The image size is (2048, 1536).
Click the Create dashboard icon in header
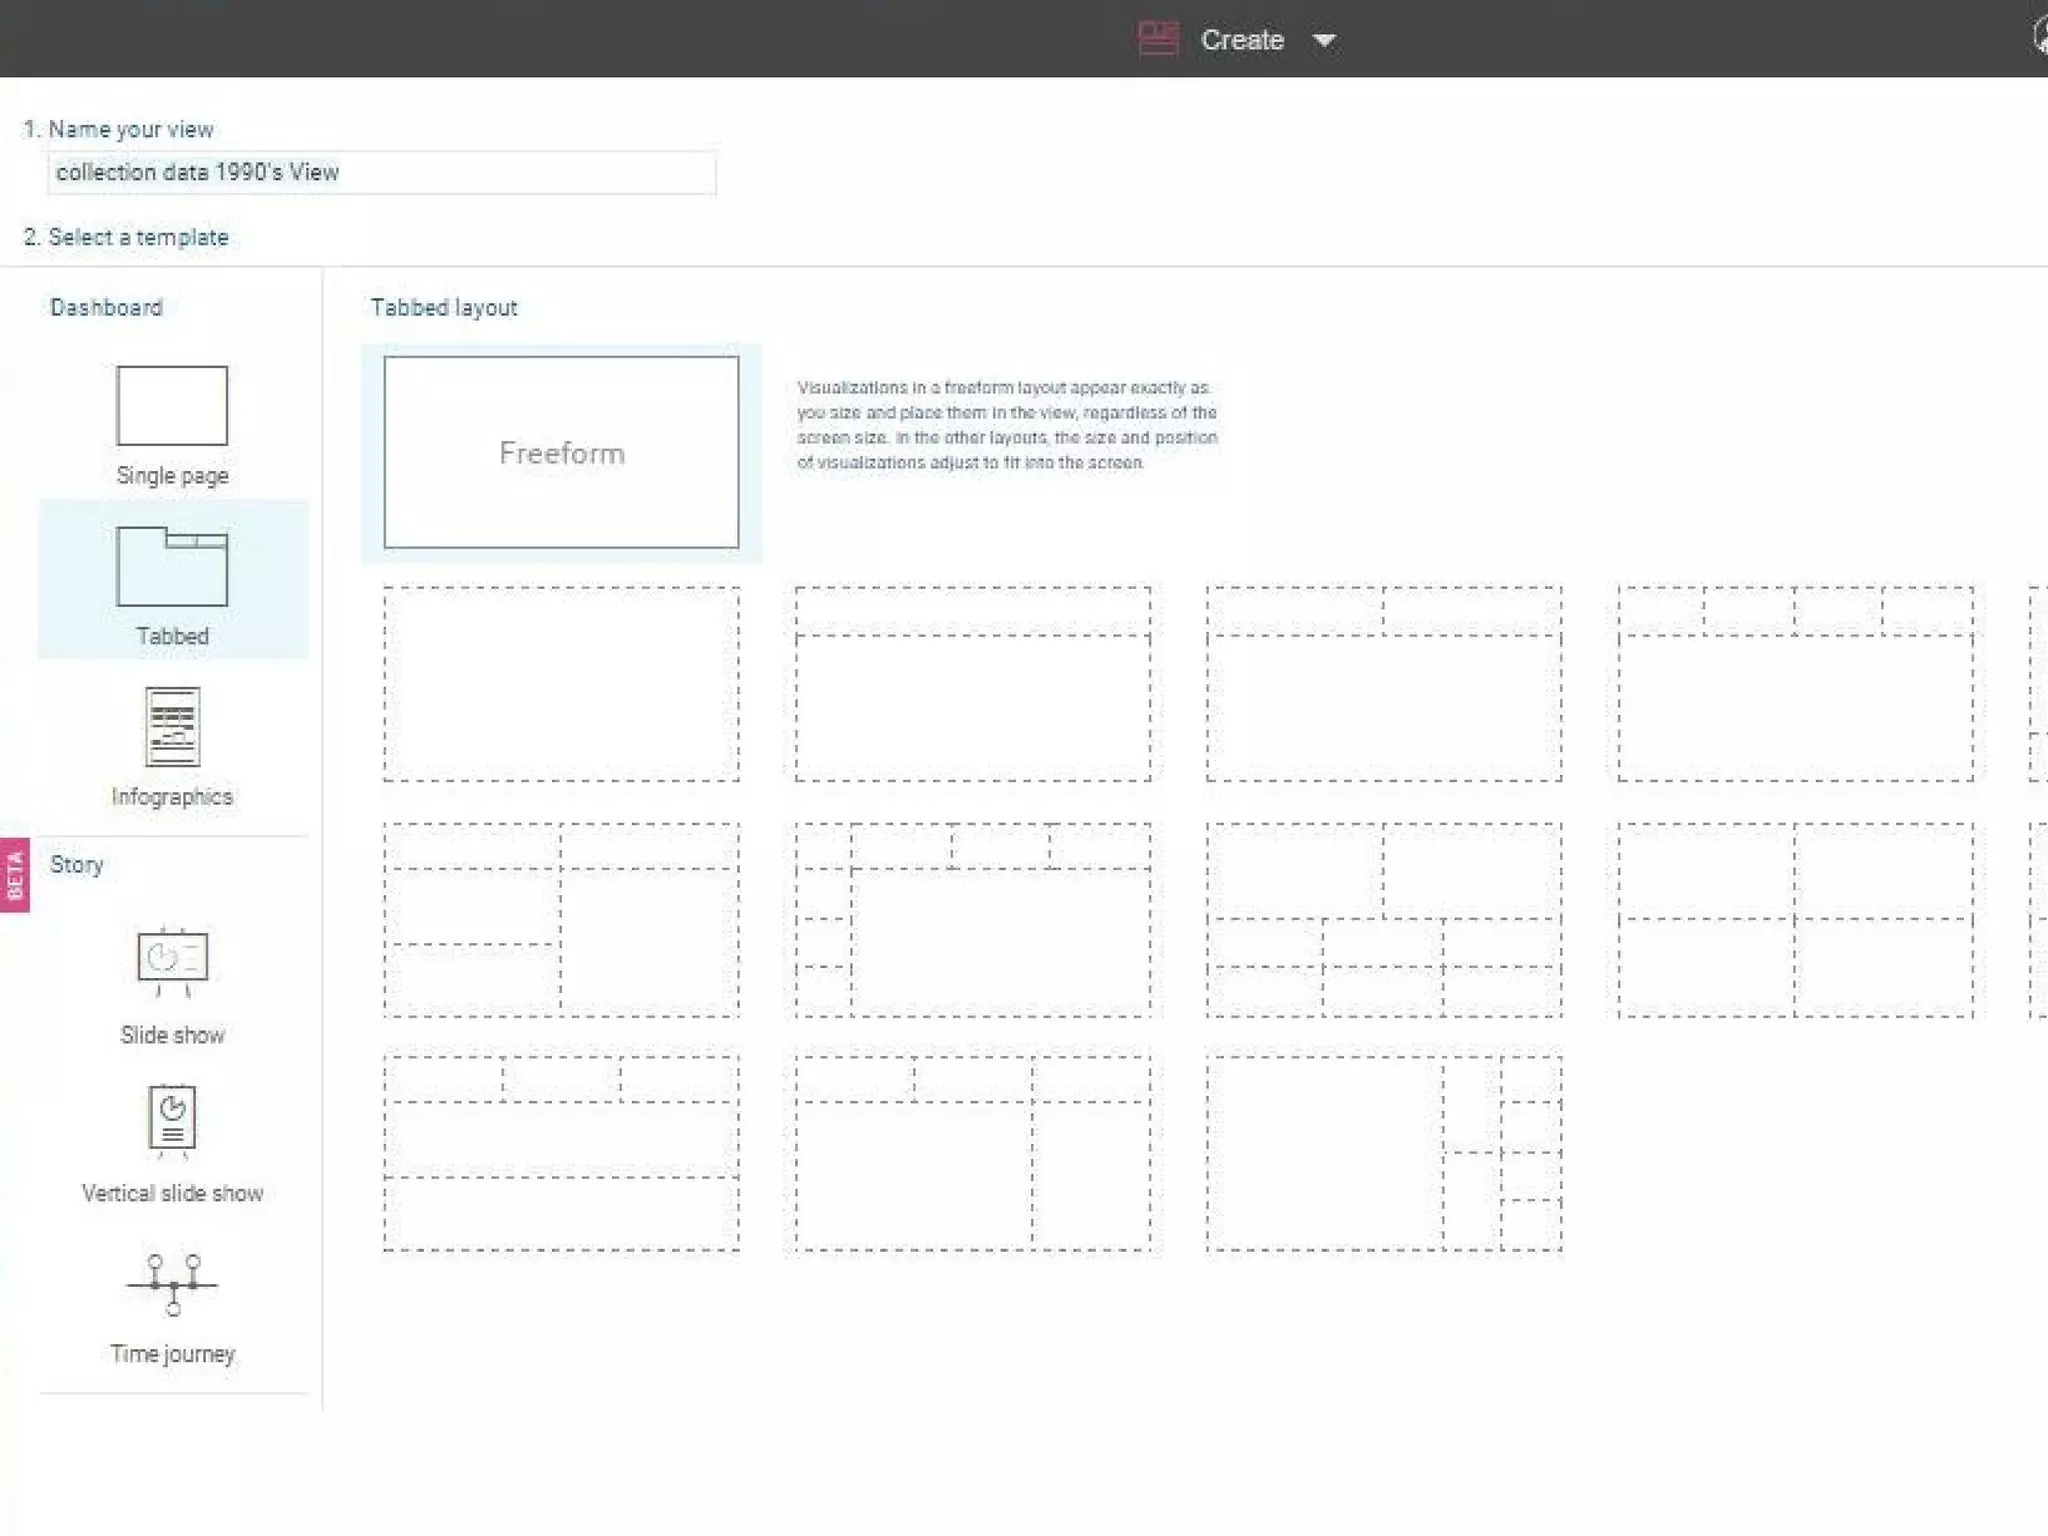click(x=1158, y=40)
